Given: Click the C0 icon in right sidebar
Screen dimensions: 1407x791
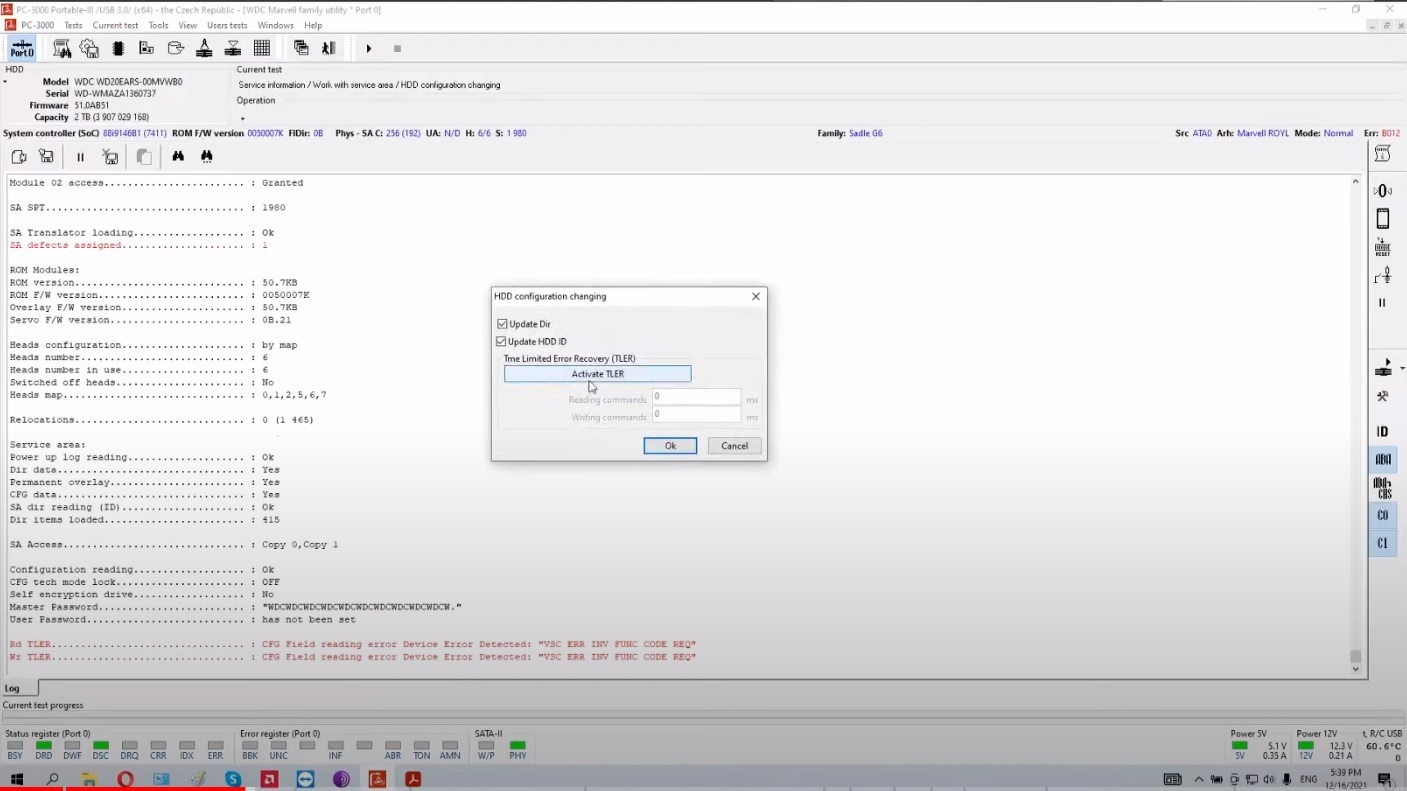Looking at the screenshot, I should pos(1383,516).
